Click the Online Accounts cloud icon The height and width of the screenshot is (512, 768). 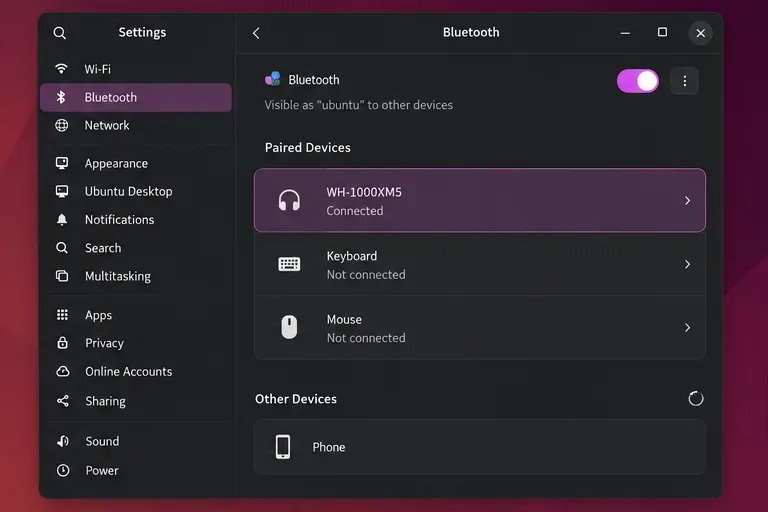[63, 371]
